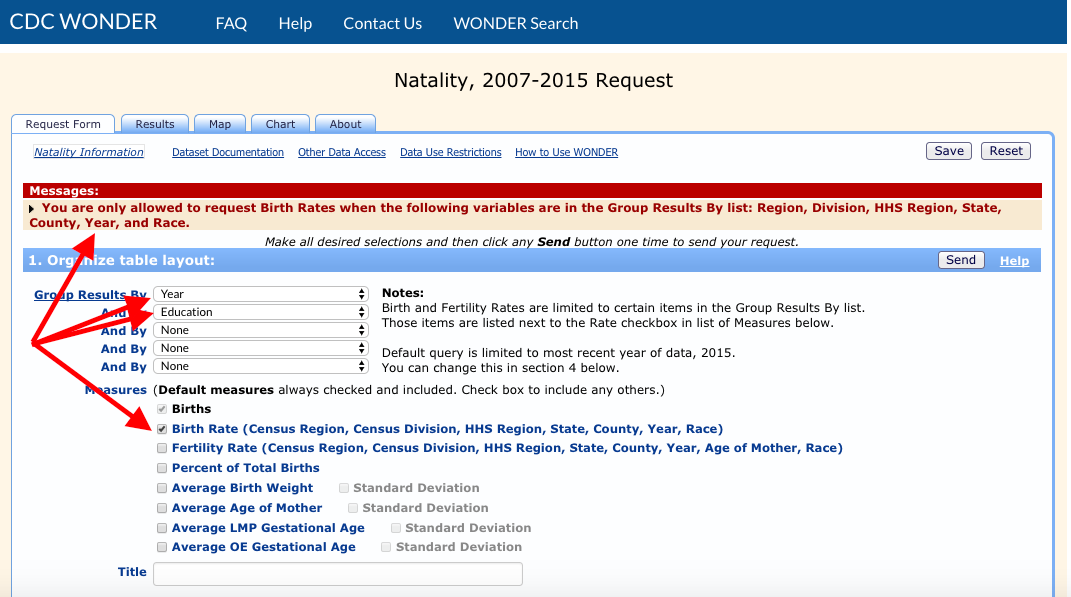1071x597 pixels.
Task: Open the Map tab
Action: [219, 123]
